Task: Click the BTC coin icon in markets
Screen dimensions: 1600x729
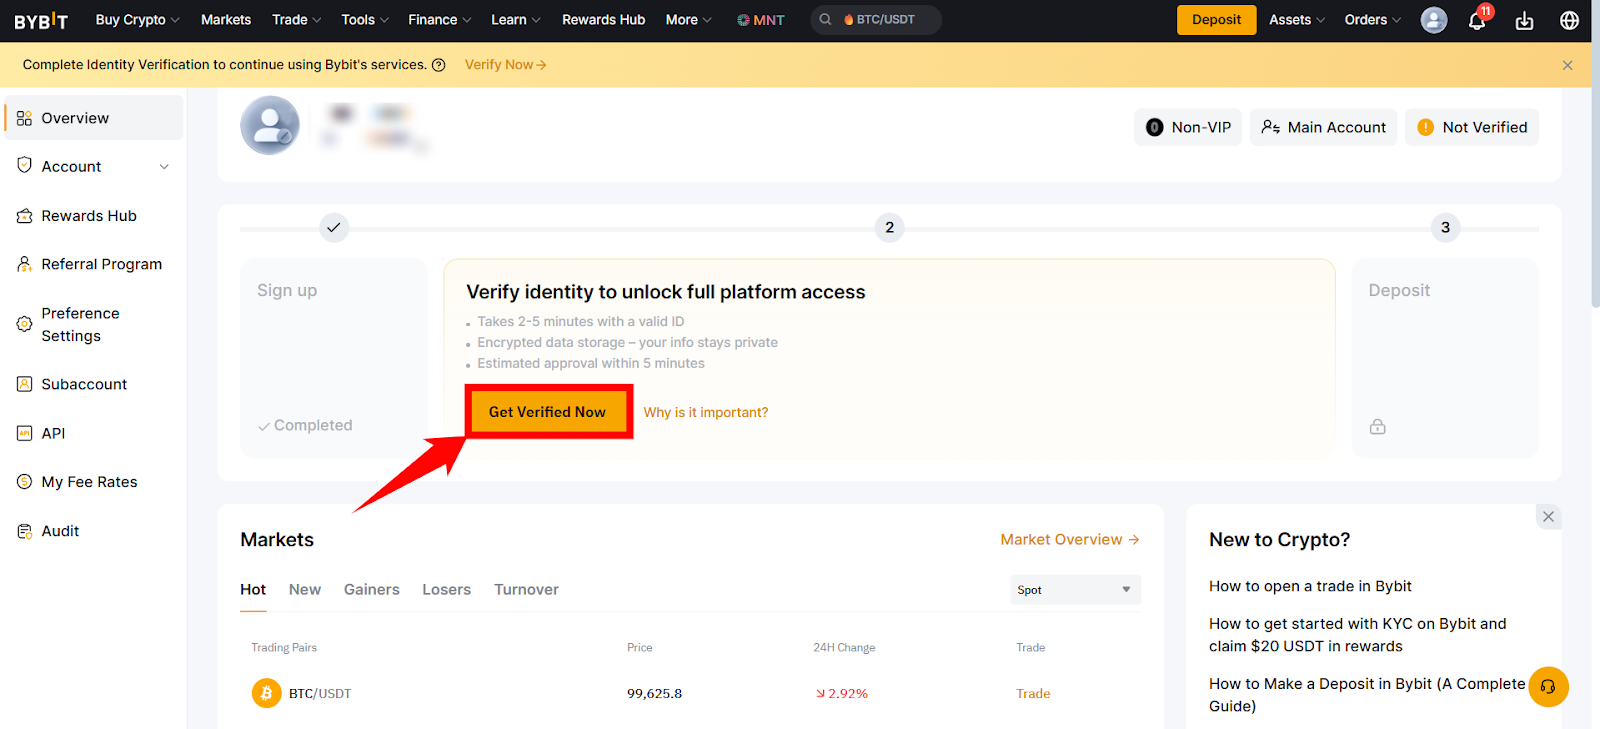Action: 266,693
